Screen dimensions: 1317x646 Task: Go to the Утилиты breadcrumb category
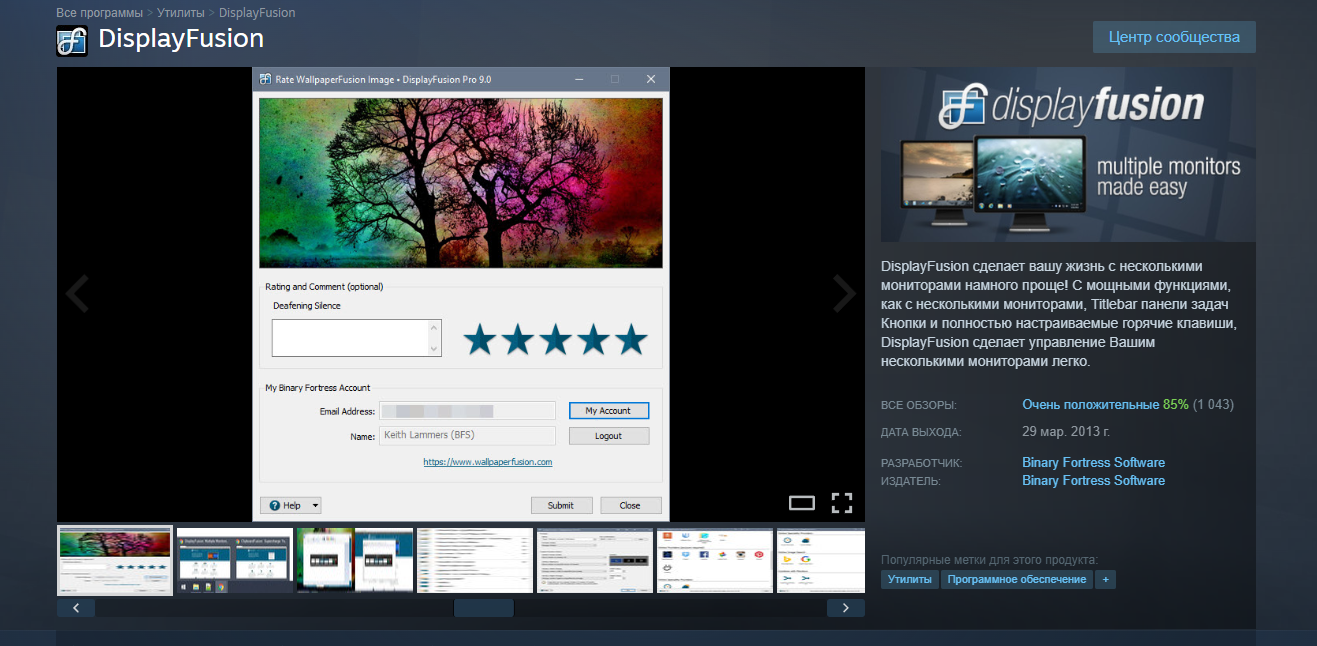[x=181, y=13]
